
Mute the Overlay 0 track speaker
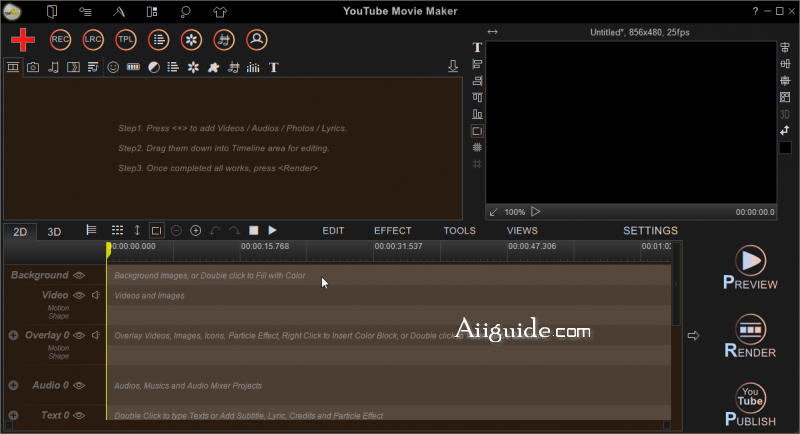click(96, 336)
